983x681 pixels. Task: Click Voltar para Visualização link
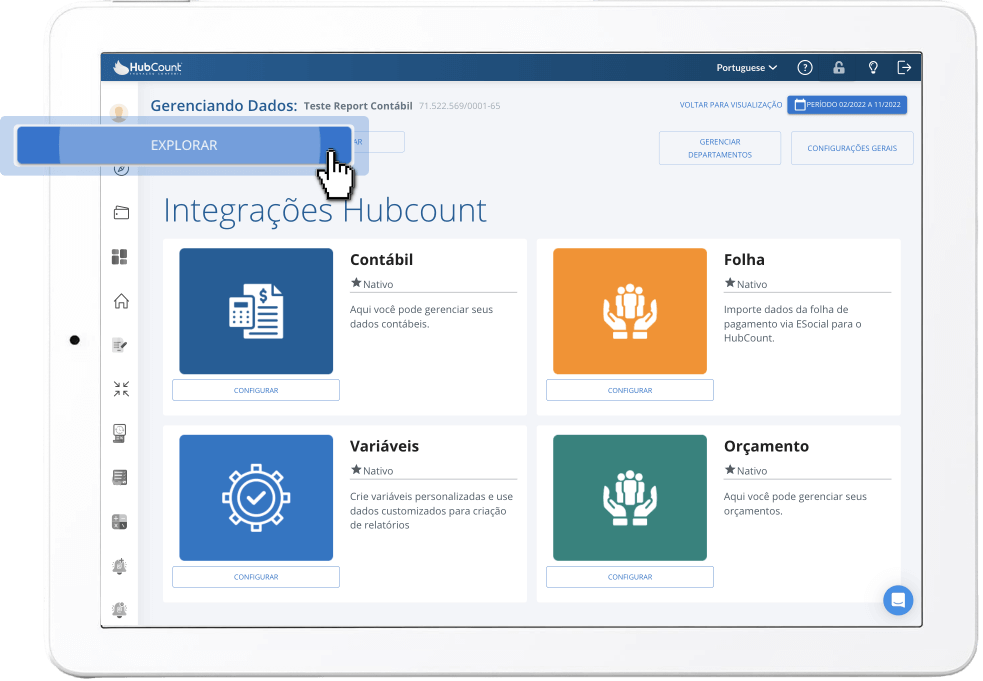pyautogui.click(x=731, y=105)
